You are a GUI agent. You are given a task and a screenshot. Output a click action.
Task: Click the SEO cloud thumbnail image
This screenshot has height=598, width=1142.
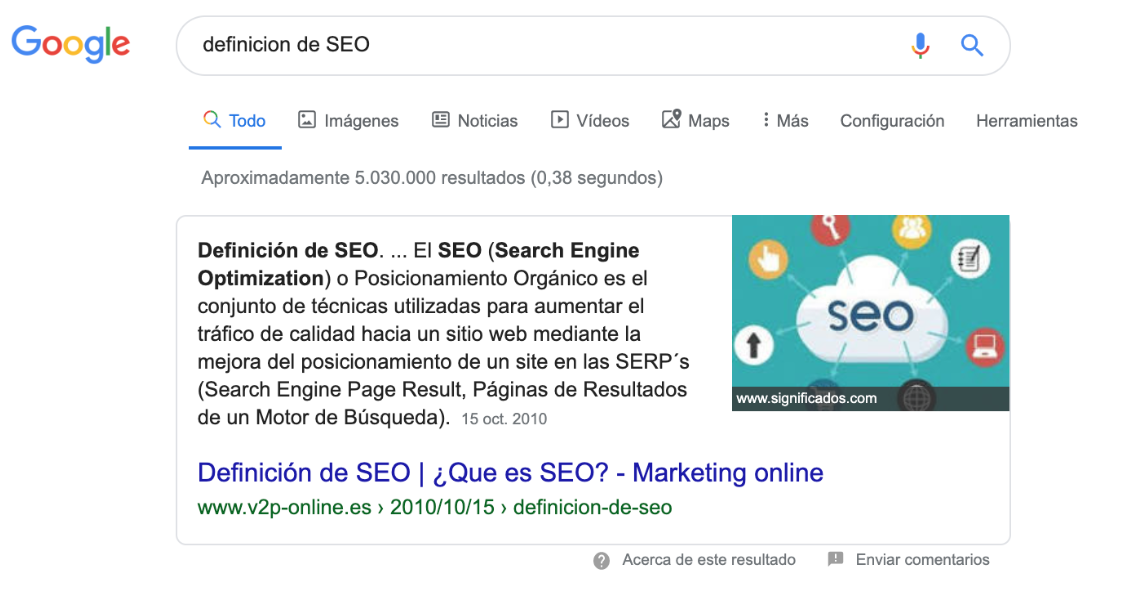coord(870,312)
